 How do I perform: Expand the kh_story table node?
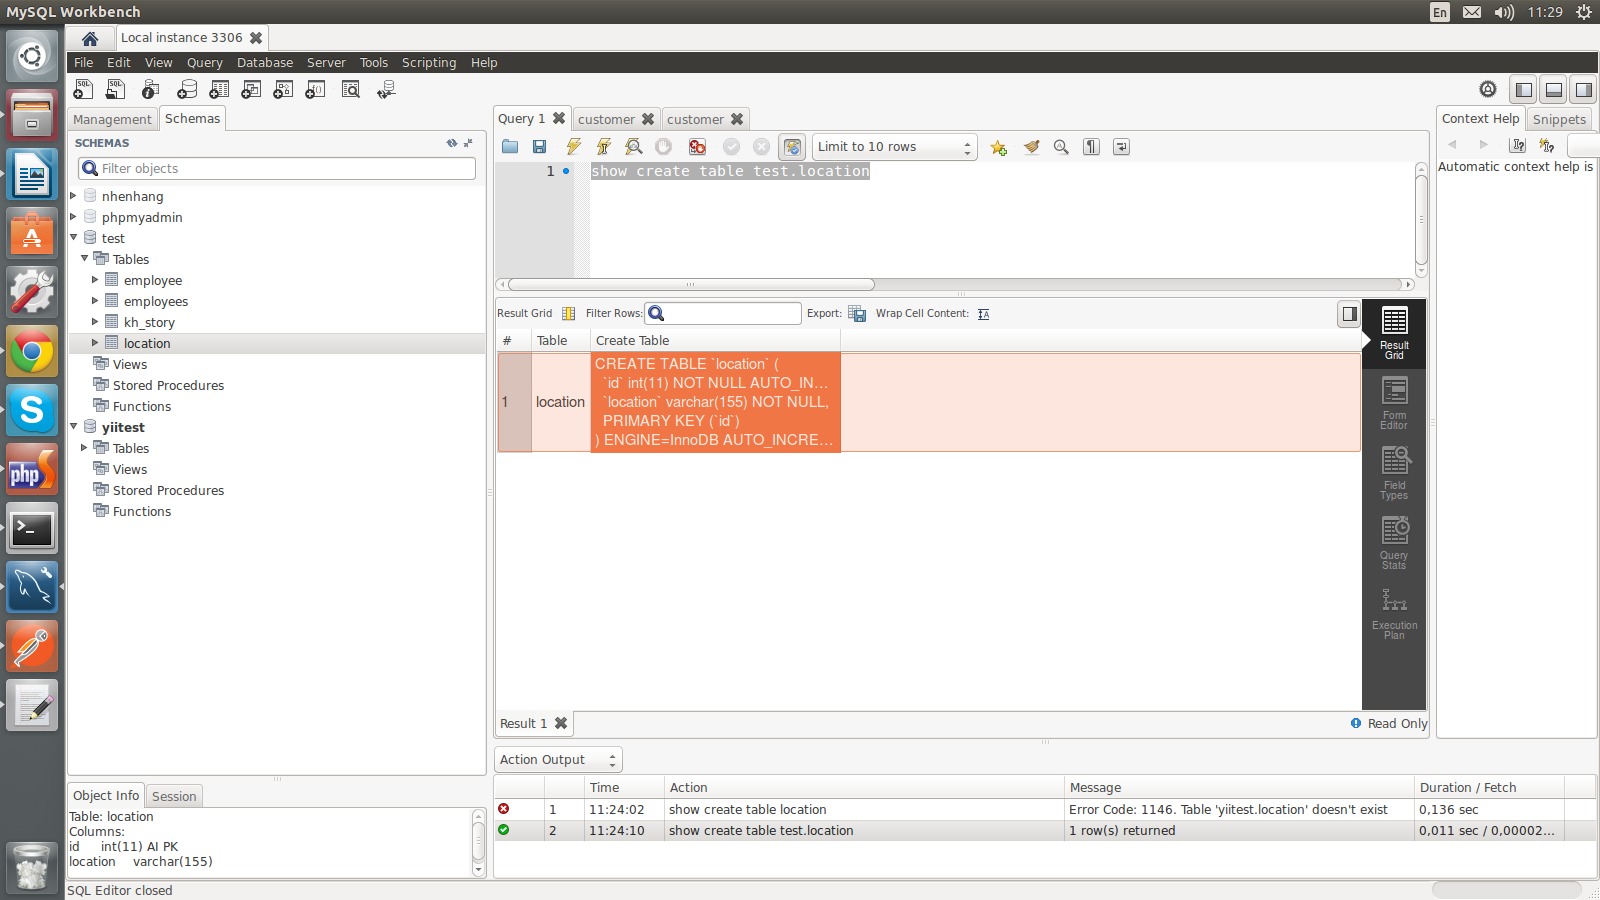tap(95, 322)
